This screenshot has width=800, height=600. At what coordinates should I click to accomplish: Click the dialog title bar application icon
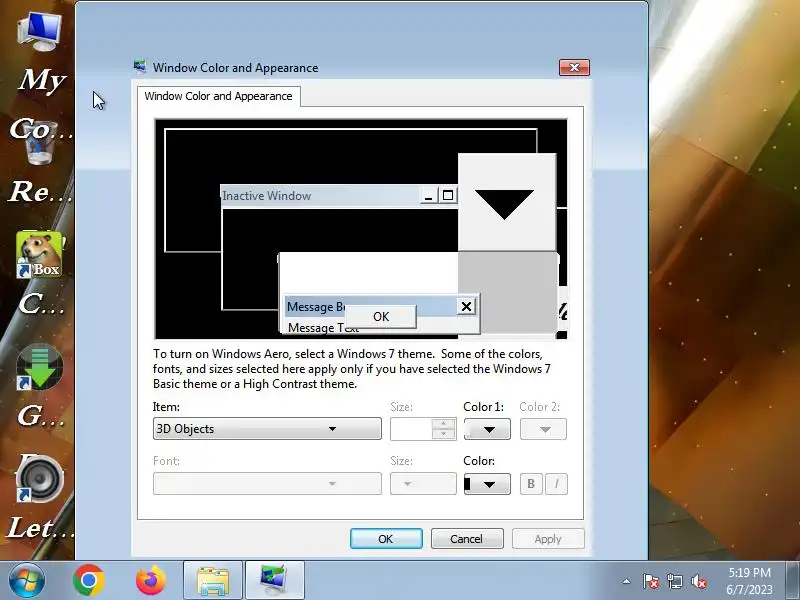(x=140, y=67)
